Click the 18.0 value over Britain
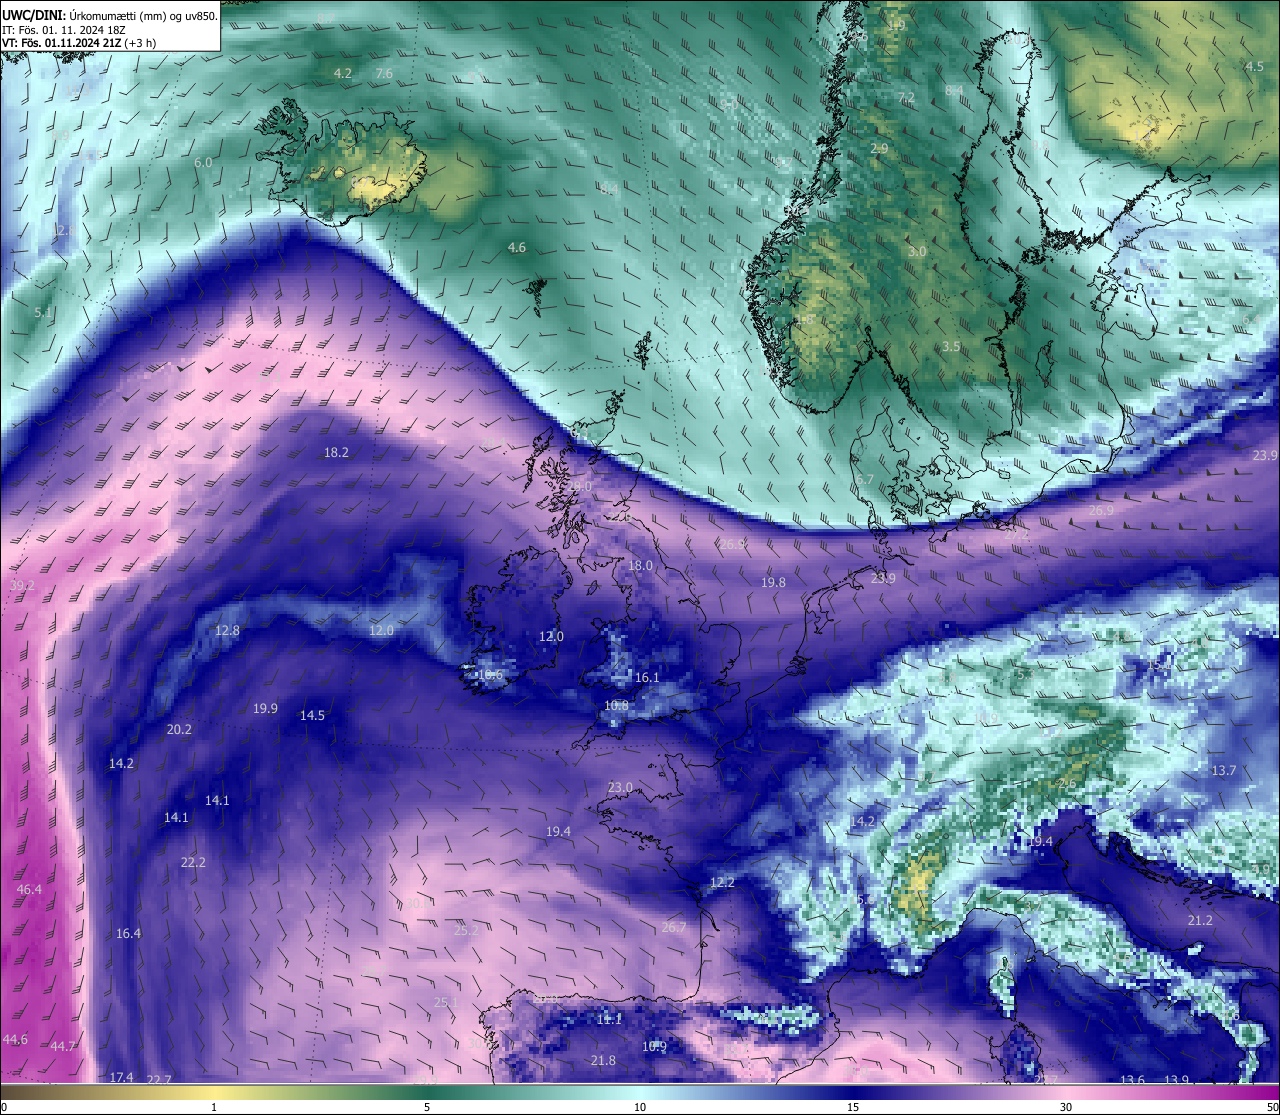 click(640, 565)
